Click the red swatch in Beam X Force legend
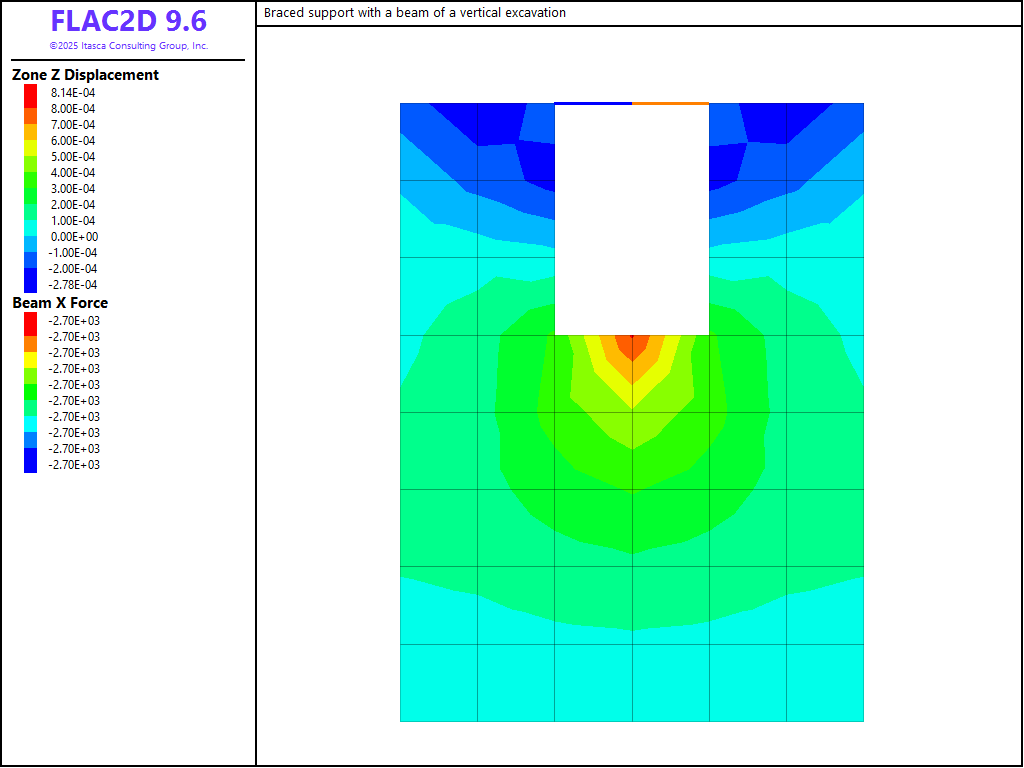This screenshot has height=768, width=1024. tap(31, 321)
